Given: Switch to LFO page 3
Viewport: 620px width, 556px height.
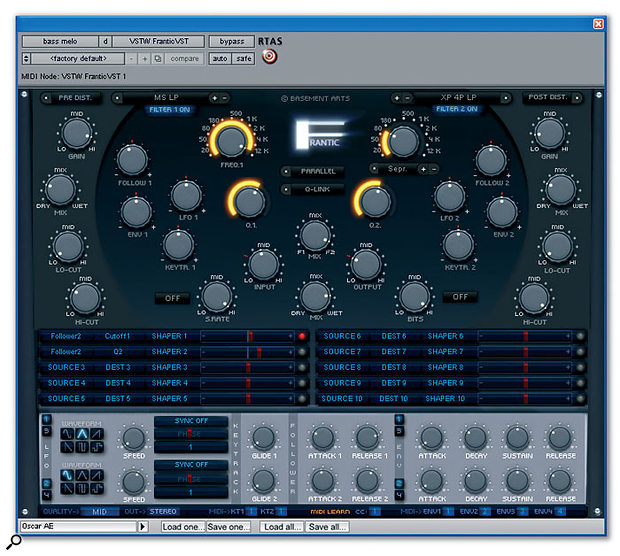Looking at the screenshot, I should pyautogui.click(x=47, y=431).
